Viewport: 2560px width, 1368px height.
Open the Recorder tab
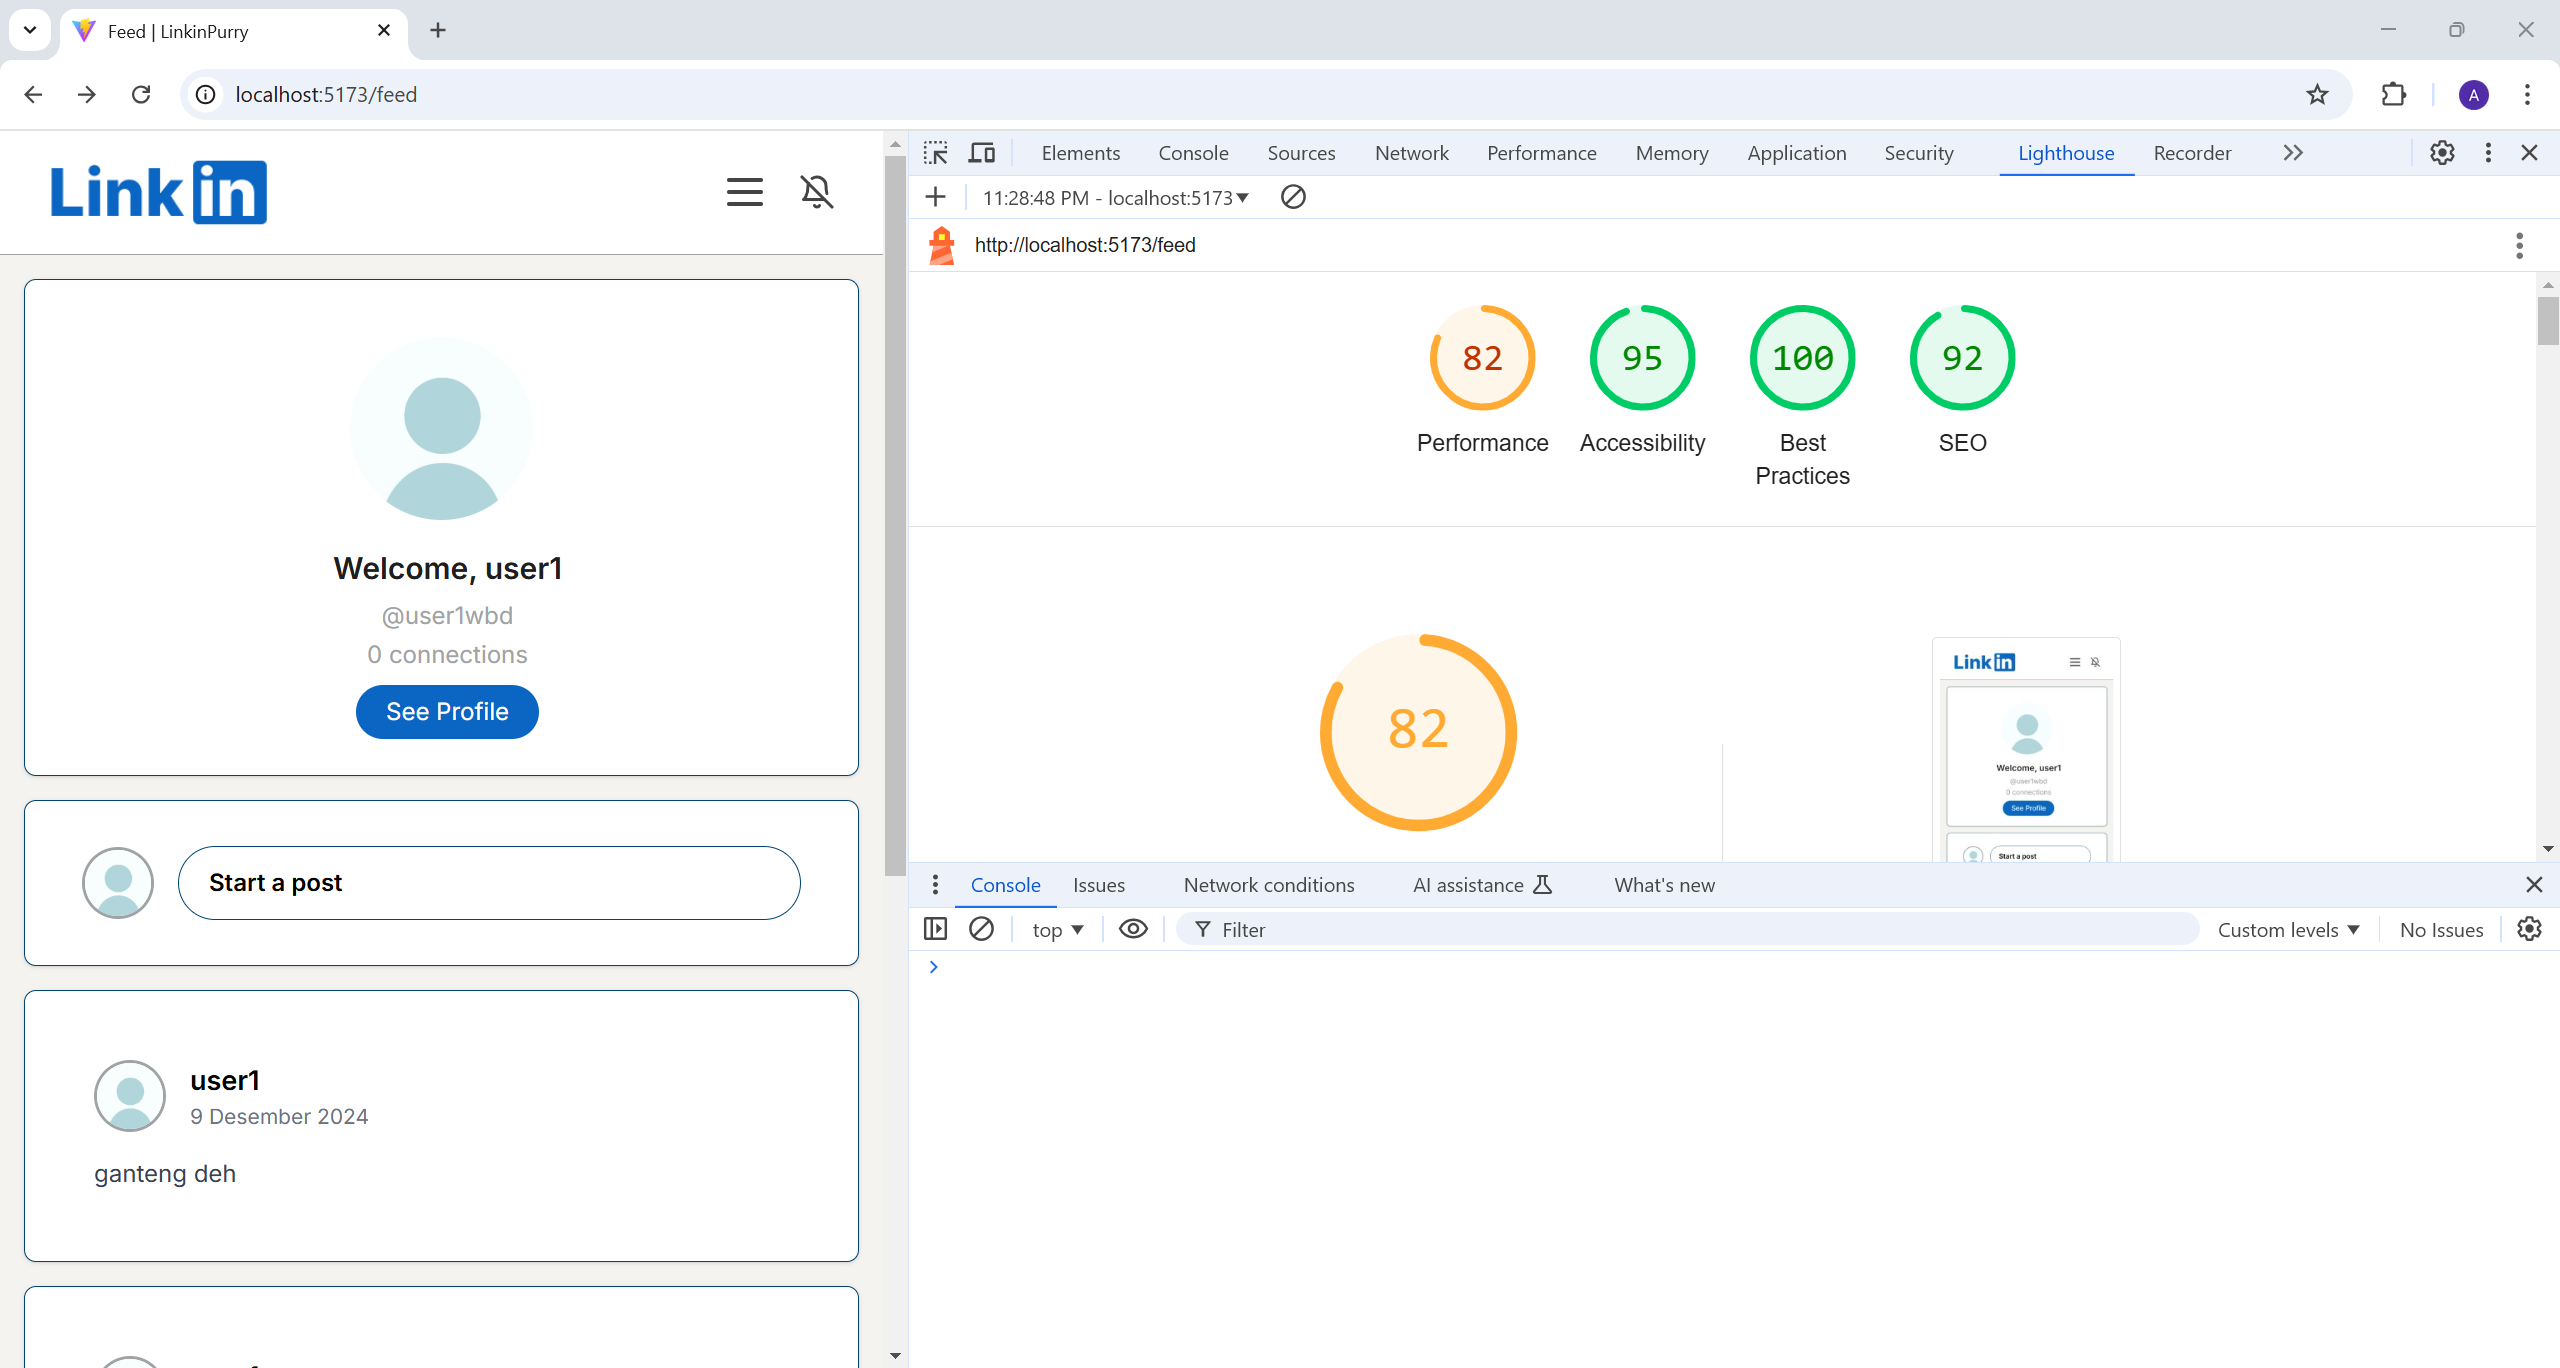pos(2192,153)
